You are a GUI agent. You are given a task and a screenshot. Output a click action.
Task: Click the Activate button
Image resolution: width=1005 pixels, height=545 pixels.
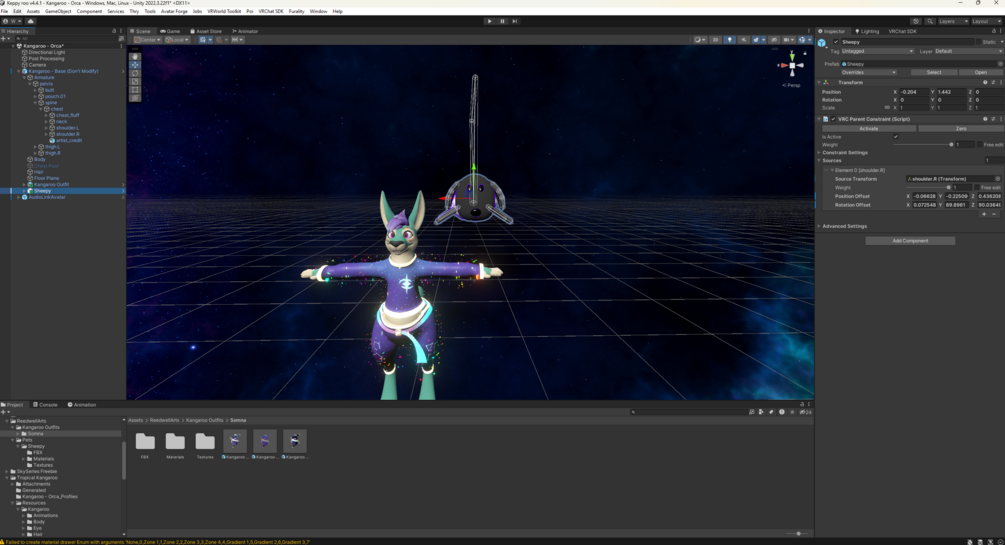pyautogui.click(x=868, y=128)
